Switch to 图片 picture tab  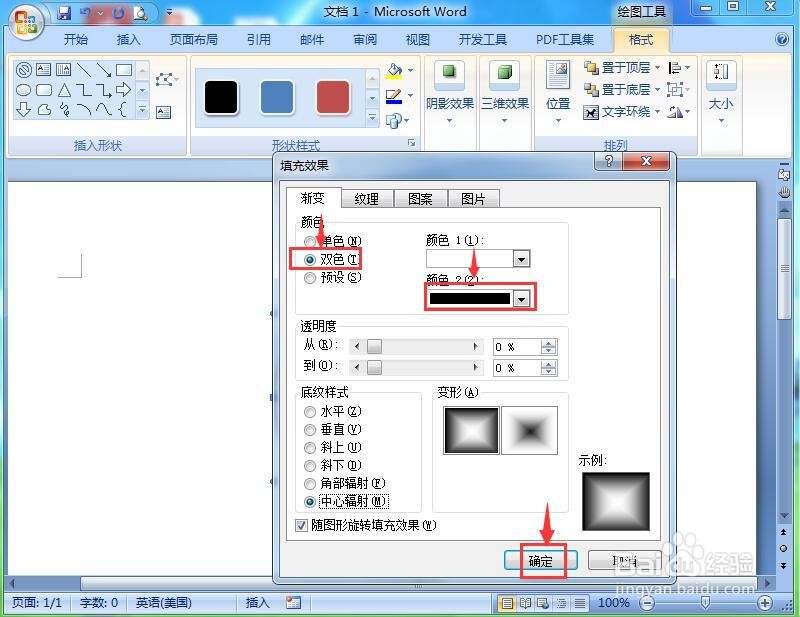tap(473, 199)
